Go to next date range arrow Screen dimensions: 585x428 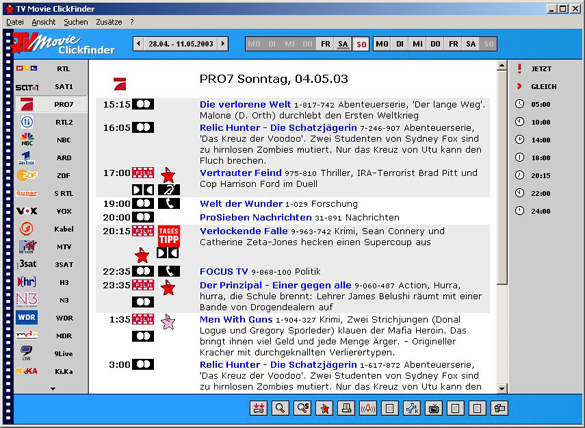click(x=223, y=44)
